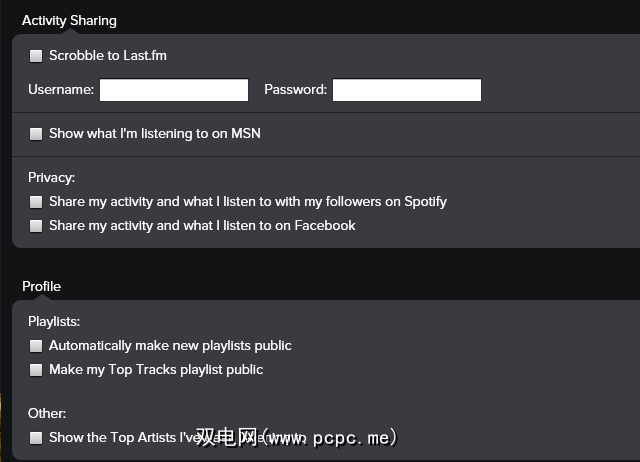Check the Top Tracks playlist public box

pos(36,370)
